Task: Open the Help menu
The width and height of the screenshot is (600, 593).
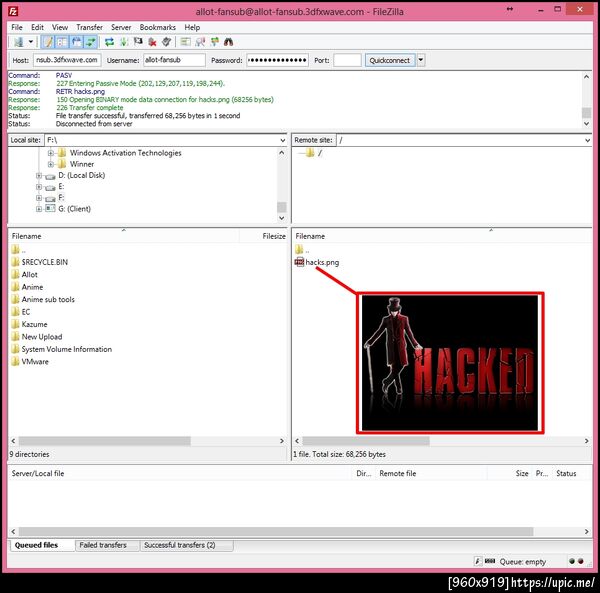Action: [192, 27]
